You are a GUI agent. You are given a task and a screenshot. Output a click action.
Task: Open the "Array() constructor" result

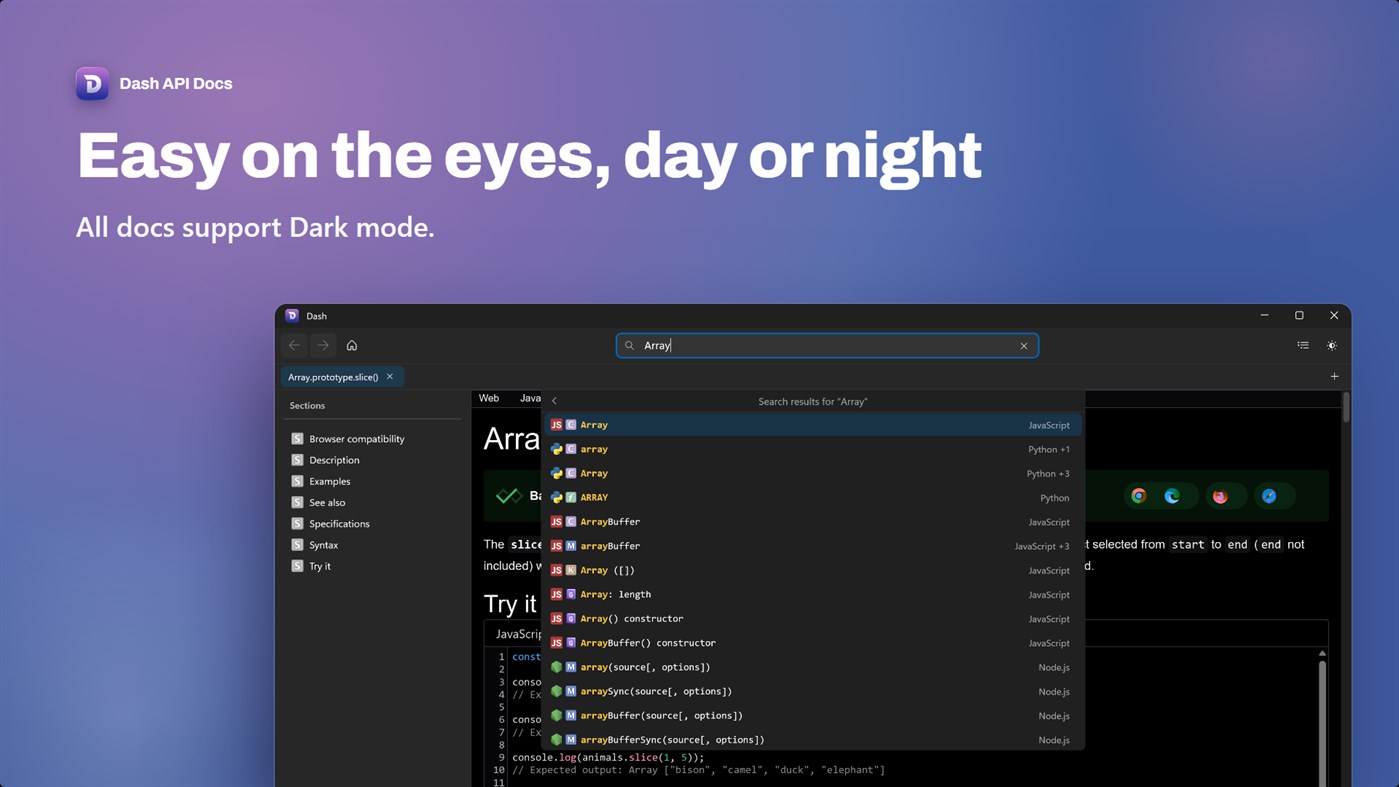click(812, 618)
